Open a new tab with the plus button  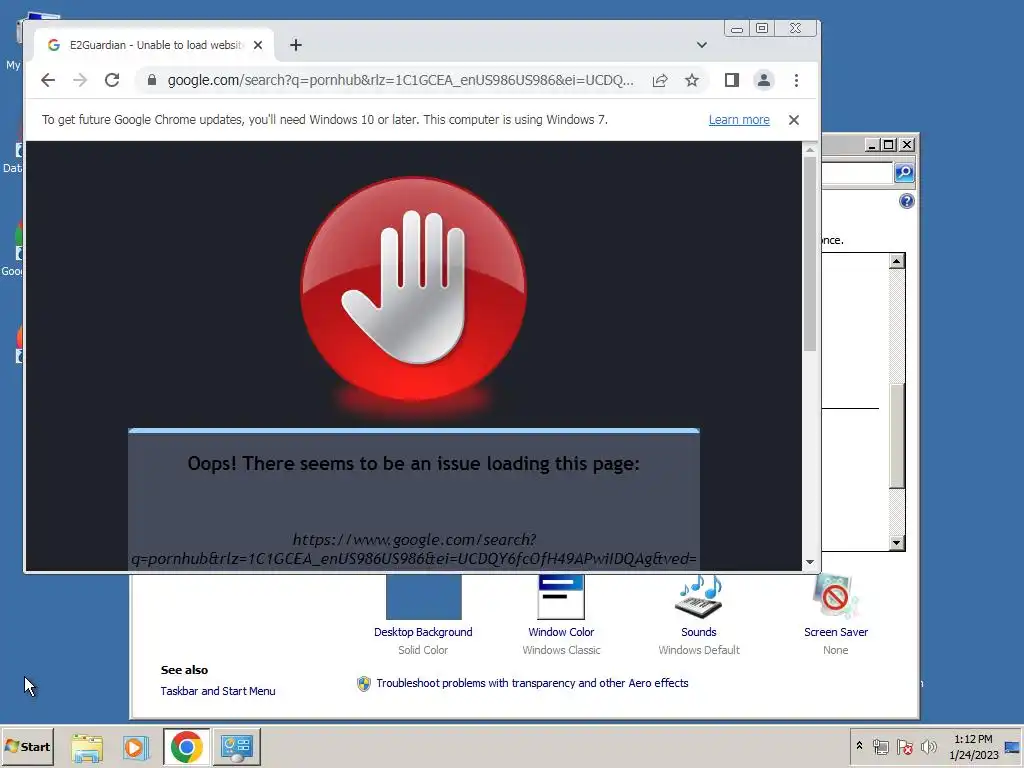pos(296,45)
